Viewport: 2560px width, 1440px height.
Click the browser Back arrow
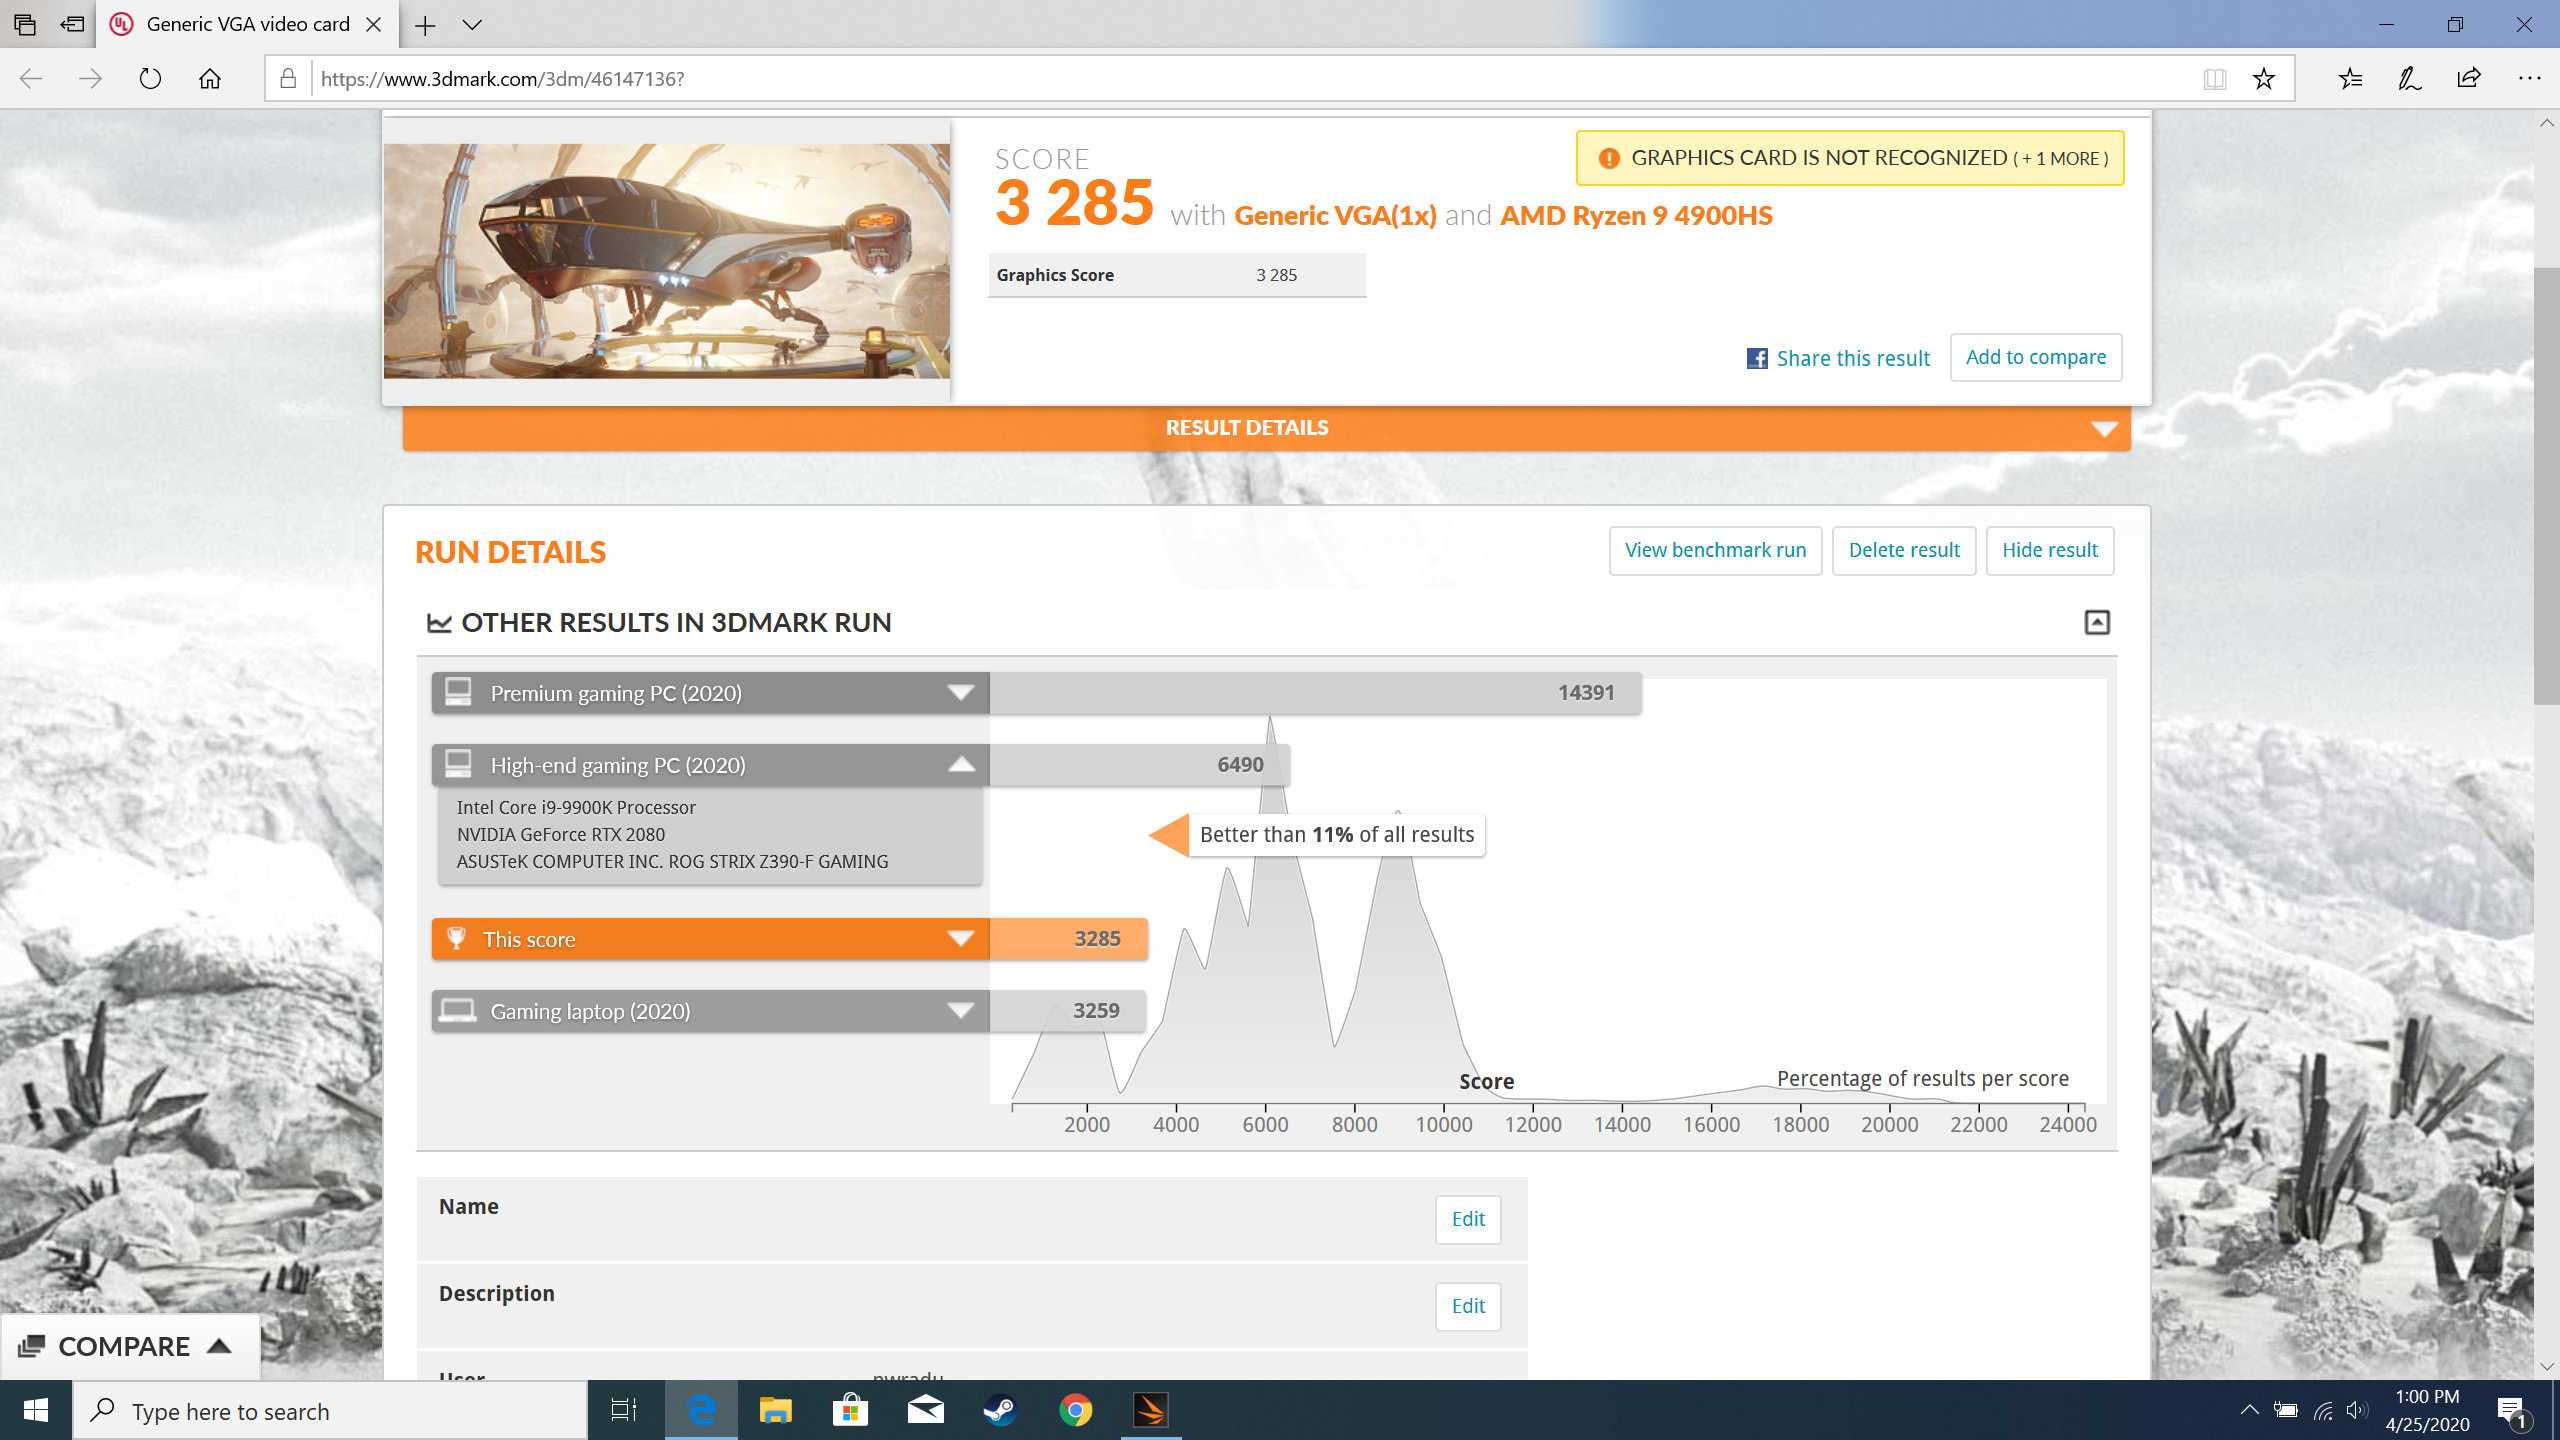pyautogui.click(x=31, y=79)
